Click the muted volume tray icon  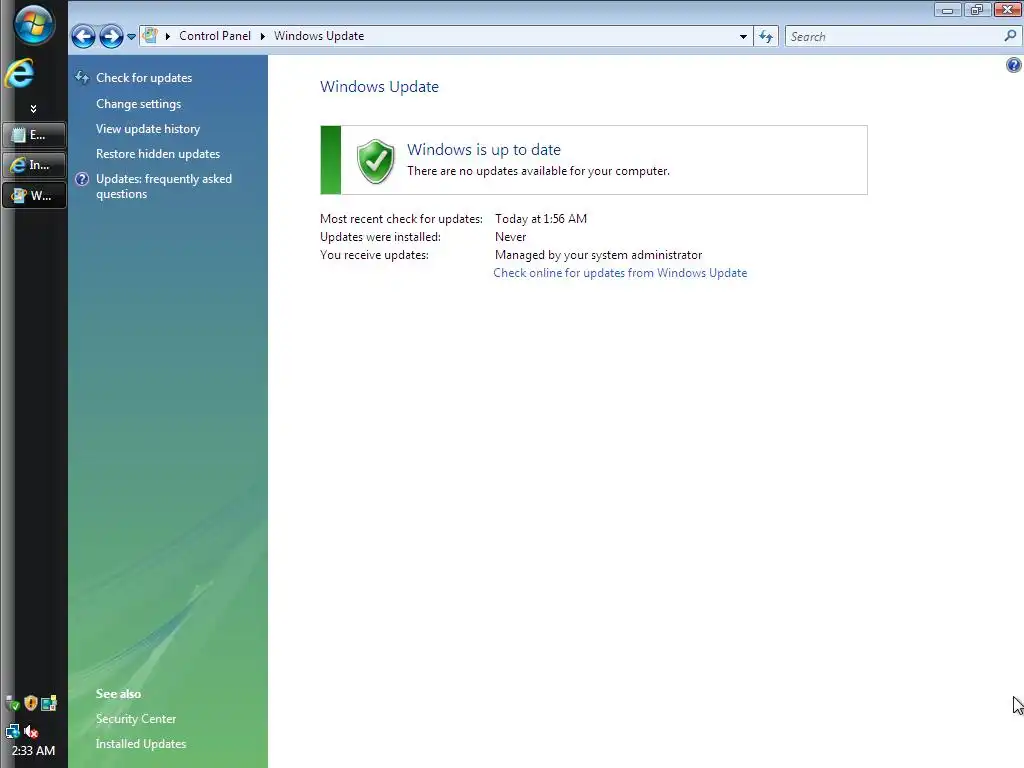coord(31,731)
